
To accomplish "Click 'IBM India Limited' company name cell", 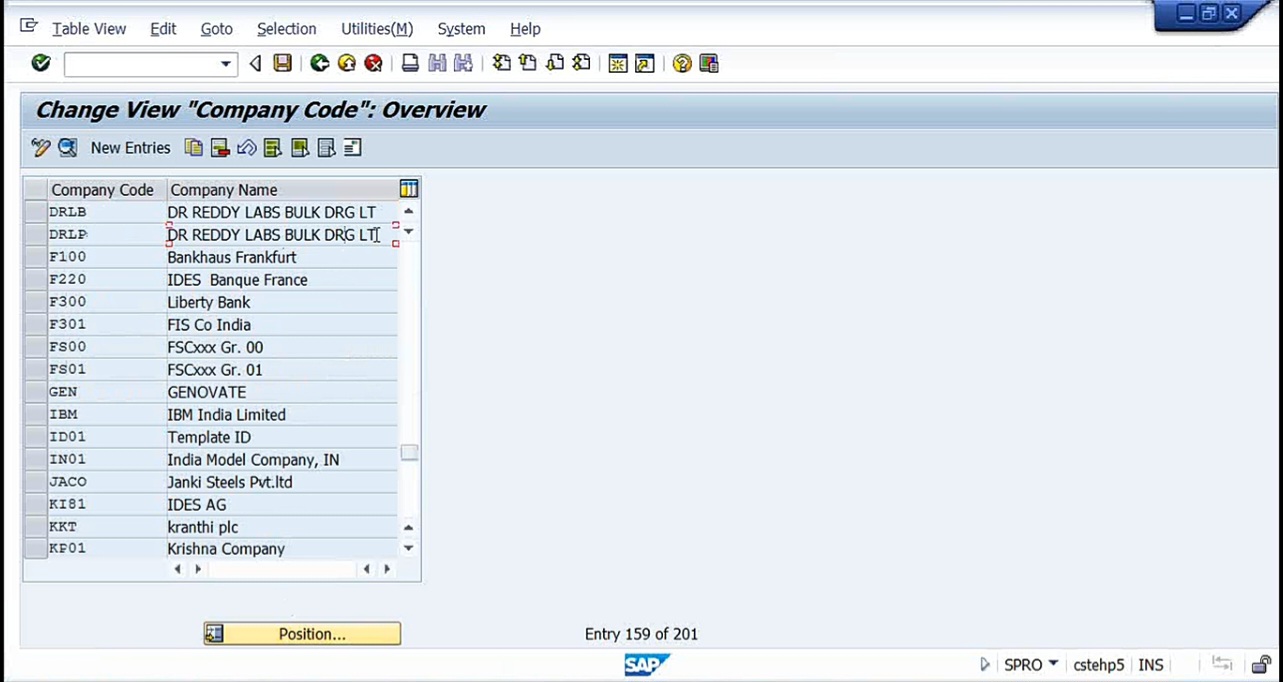I will (x=281, y=414).
